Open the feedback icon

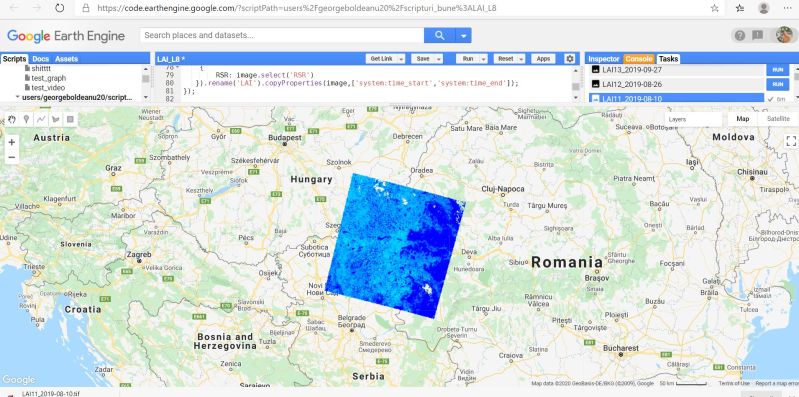coord(758,35)
